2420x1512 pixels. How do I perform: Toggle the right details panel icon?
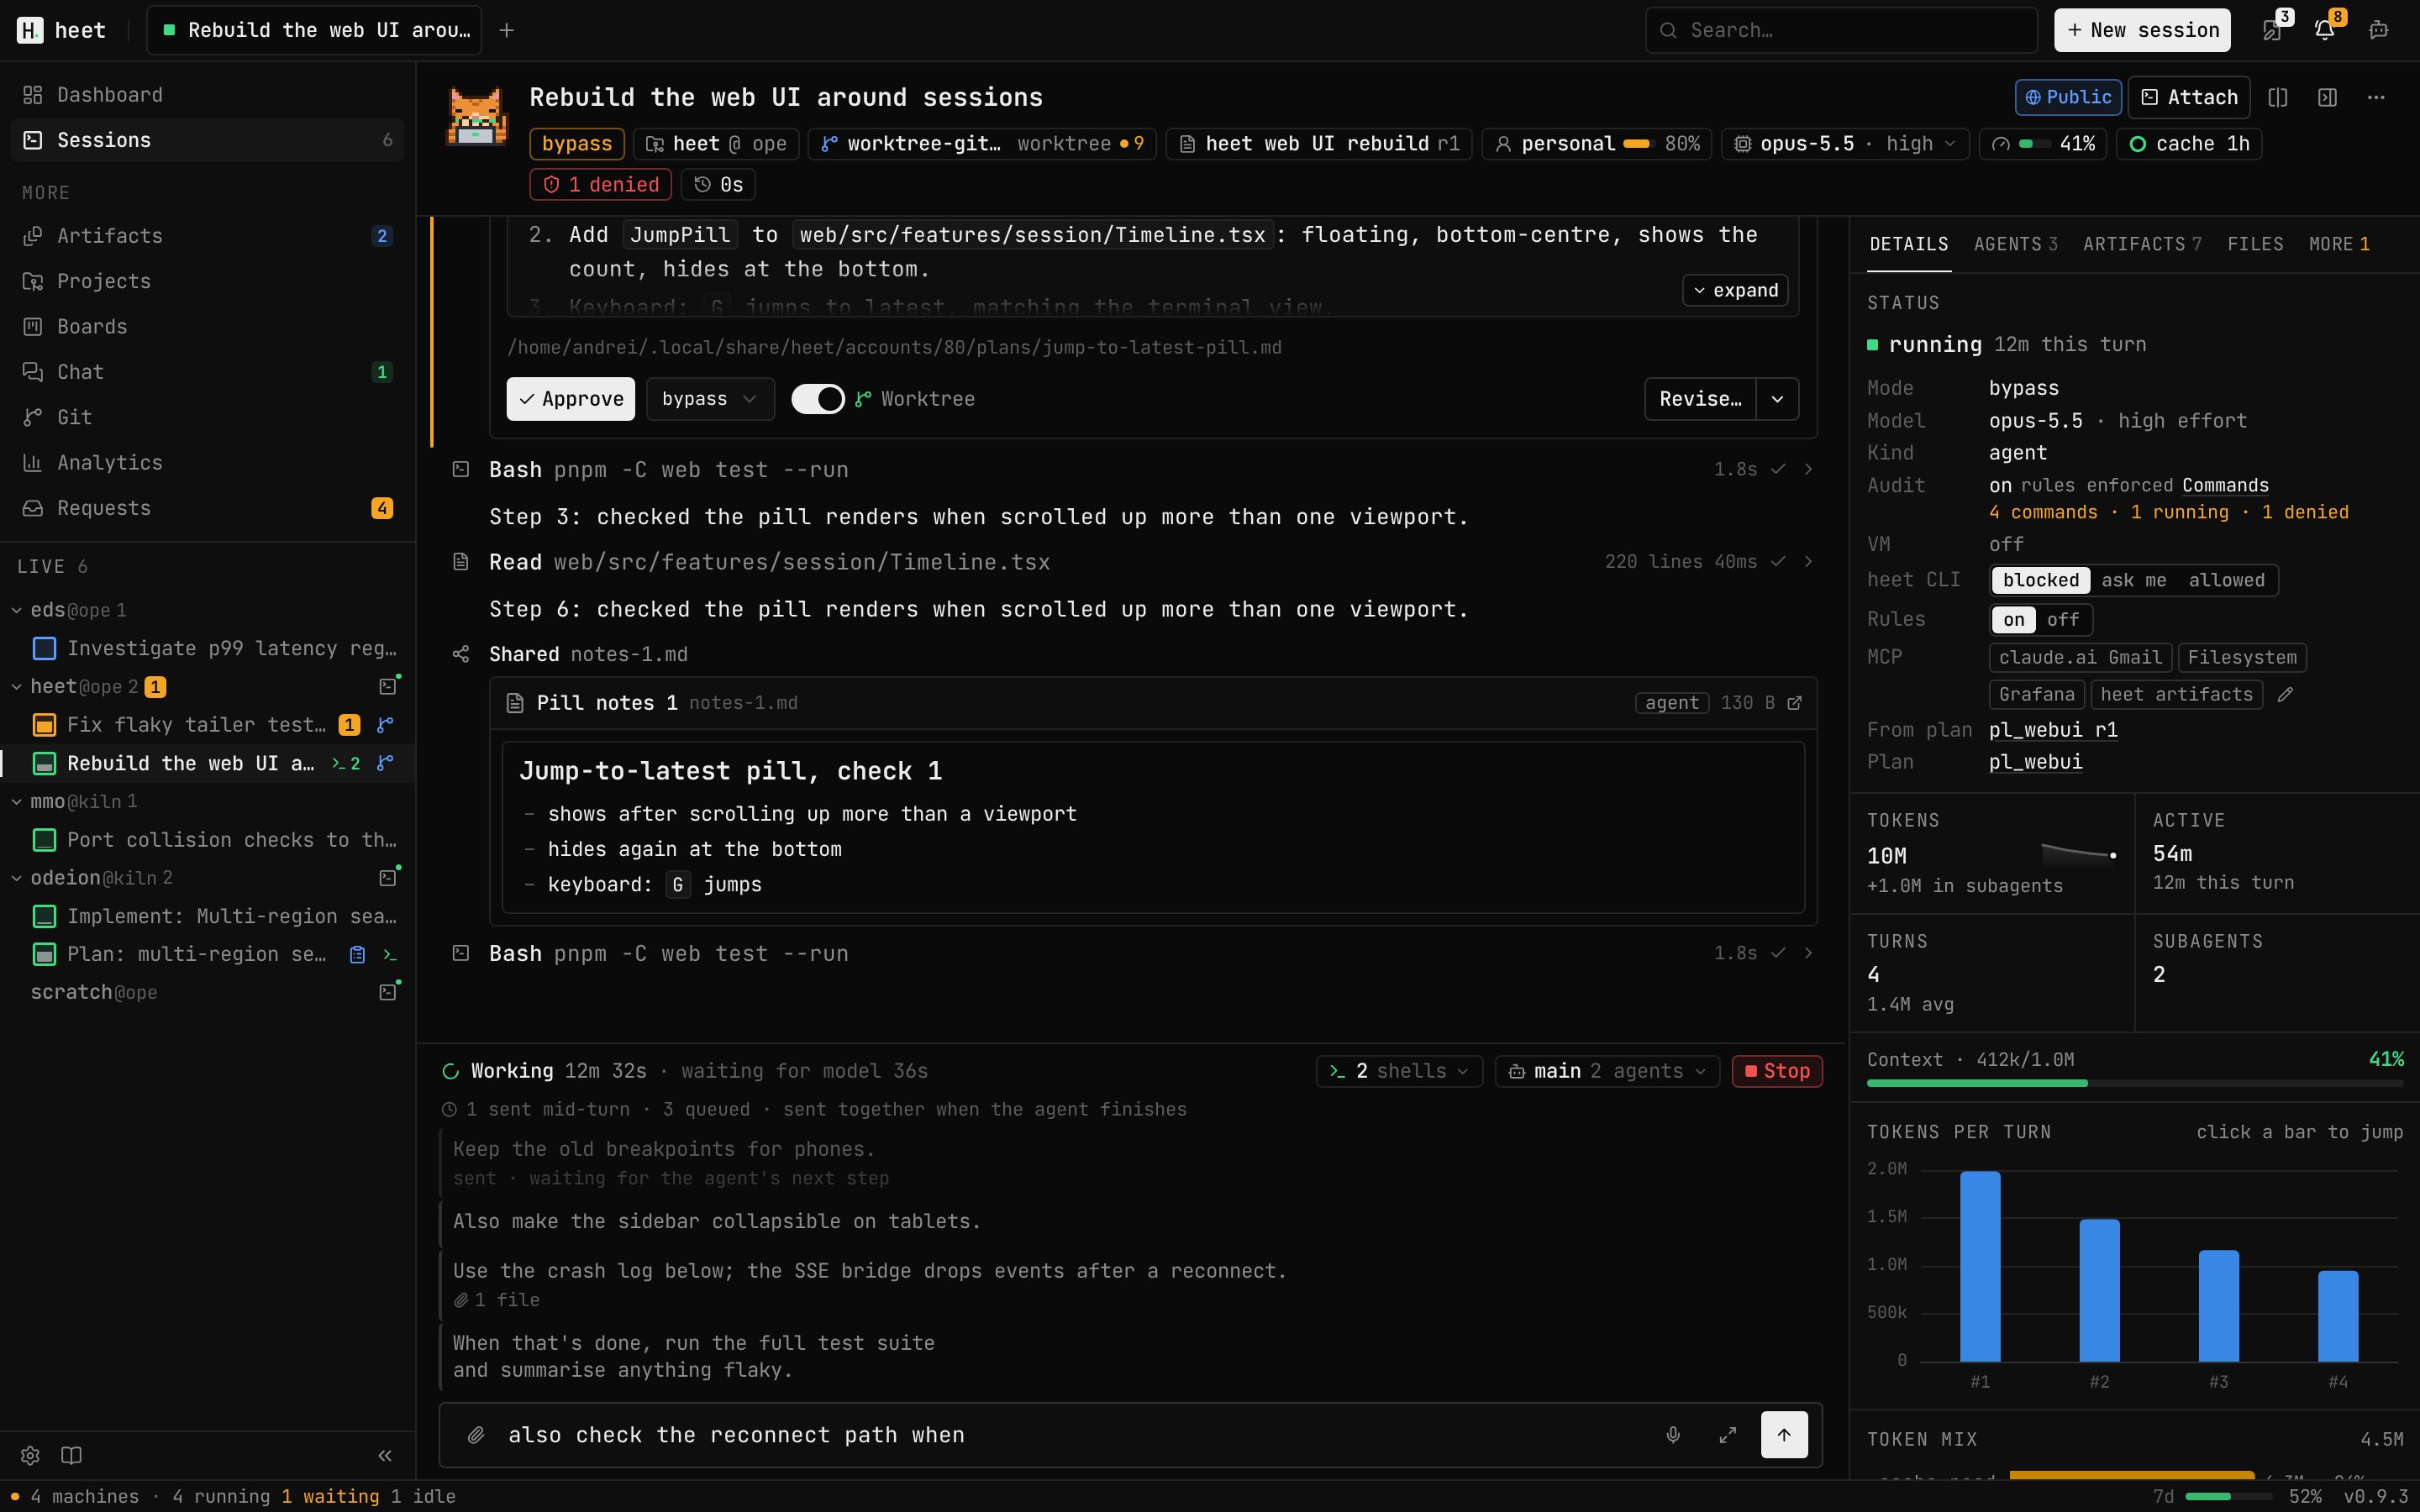pyautogui.click(x=2327, y=97)
